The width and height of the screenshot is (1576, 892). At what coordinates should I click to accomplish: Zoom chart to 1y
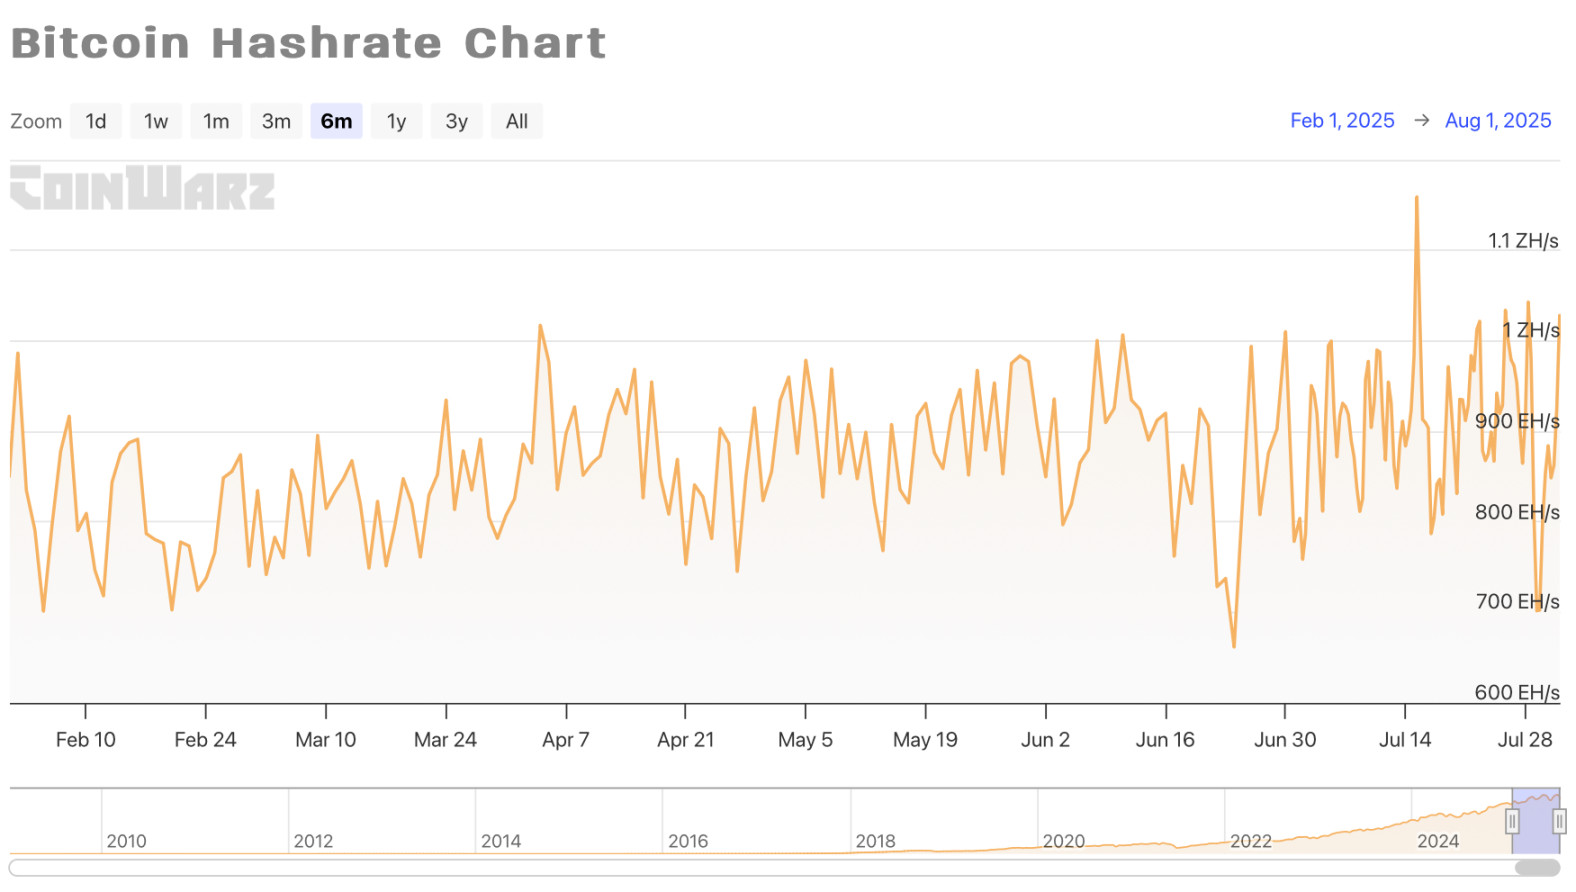396,121
